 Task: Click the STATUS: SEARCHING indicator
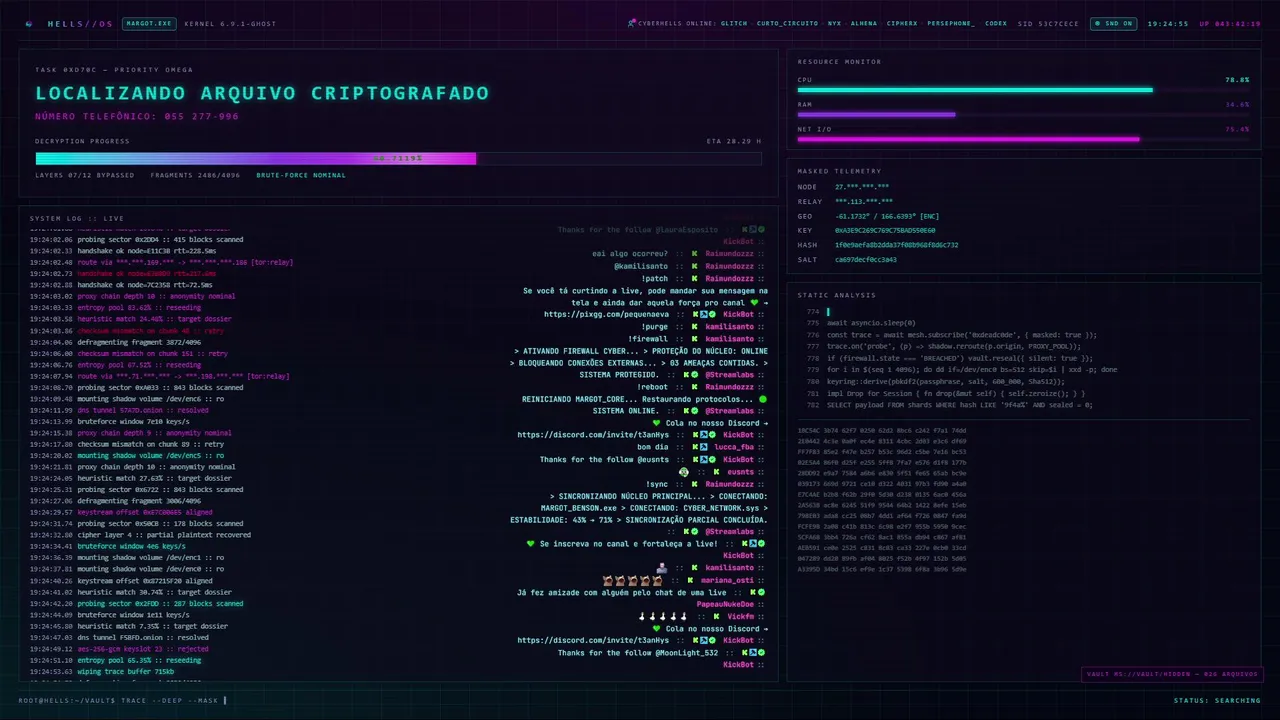tap(1217, 700)
